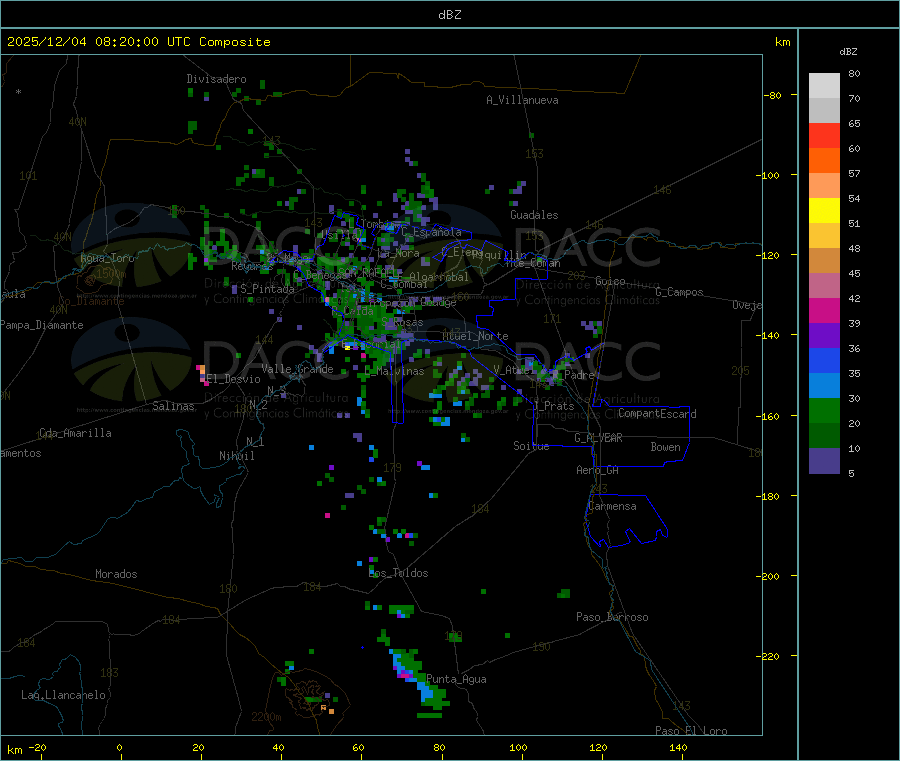Click the 20 dBZ green legend swatch

pos(824,410)
